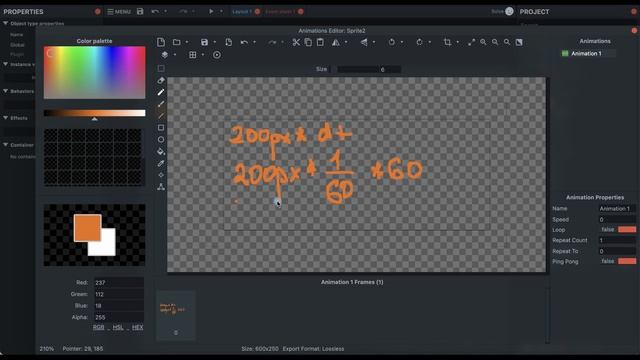The image size is (640, 360).
Task: Pick a hue in the color palette gradient
Action: (94, 72)
